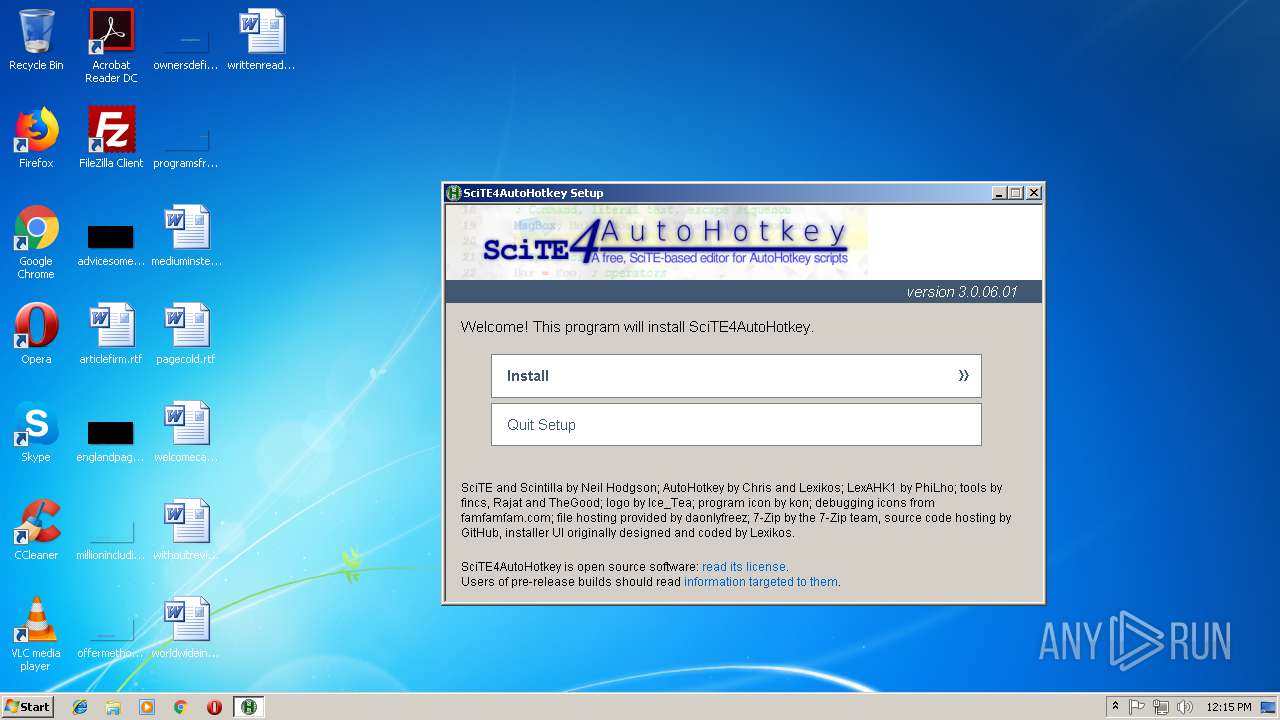Open "information targeted to them" link
The width and height of the screenshot is (1280, 720).
pyautogui.click(x=761, y=582)
